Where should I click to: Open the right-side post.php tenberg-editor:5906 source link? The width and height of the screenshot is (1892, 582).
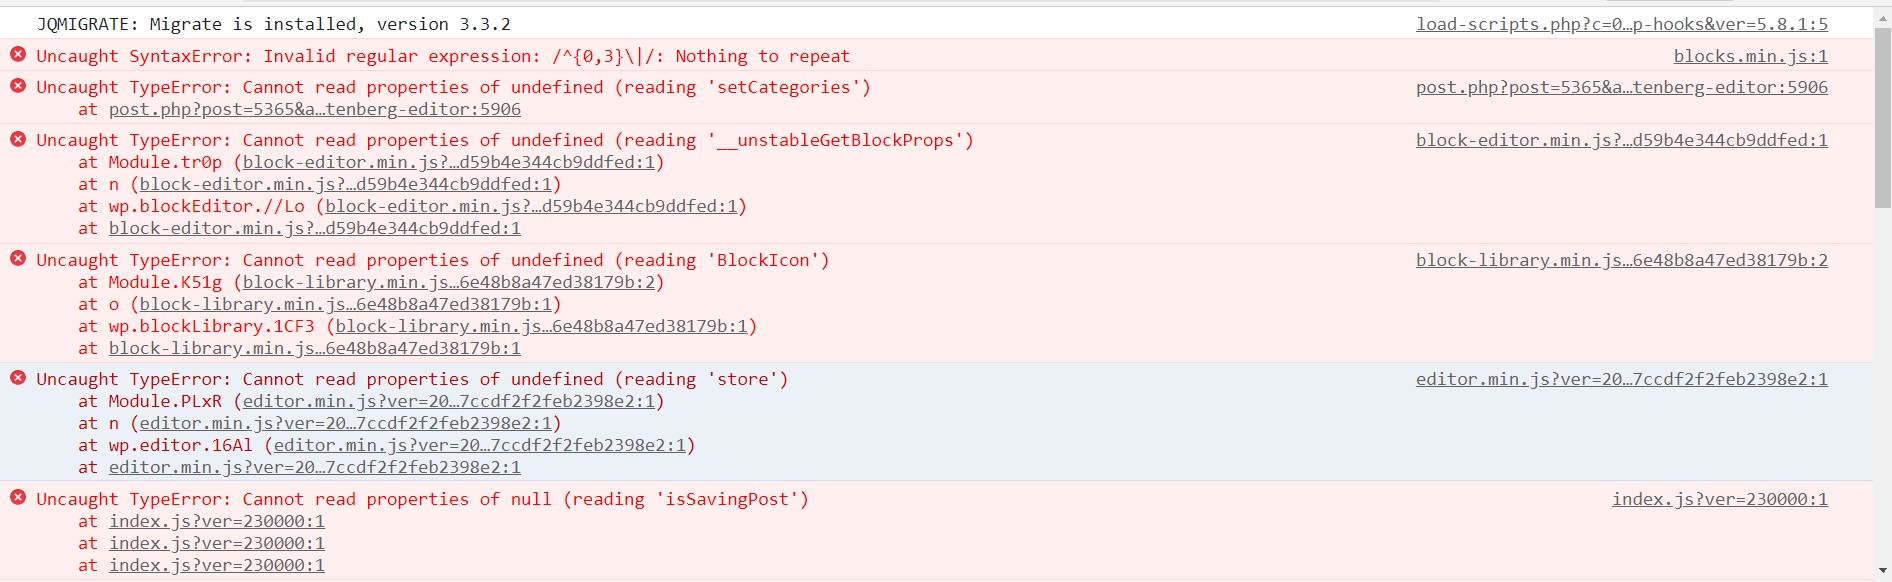point(1621,87)
